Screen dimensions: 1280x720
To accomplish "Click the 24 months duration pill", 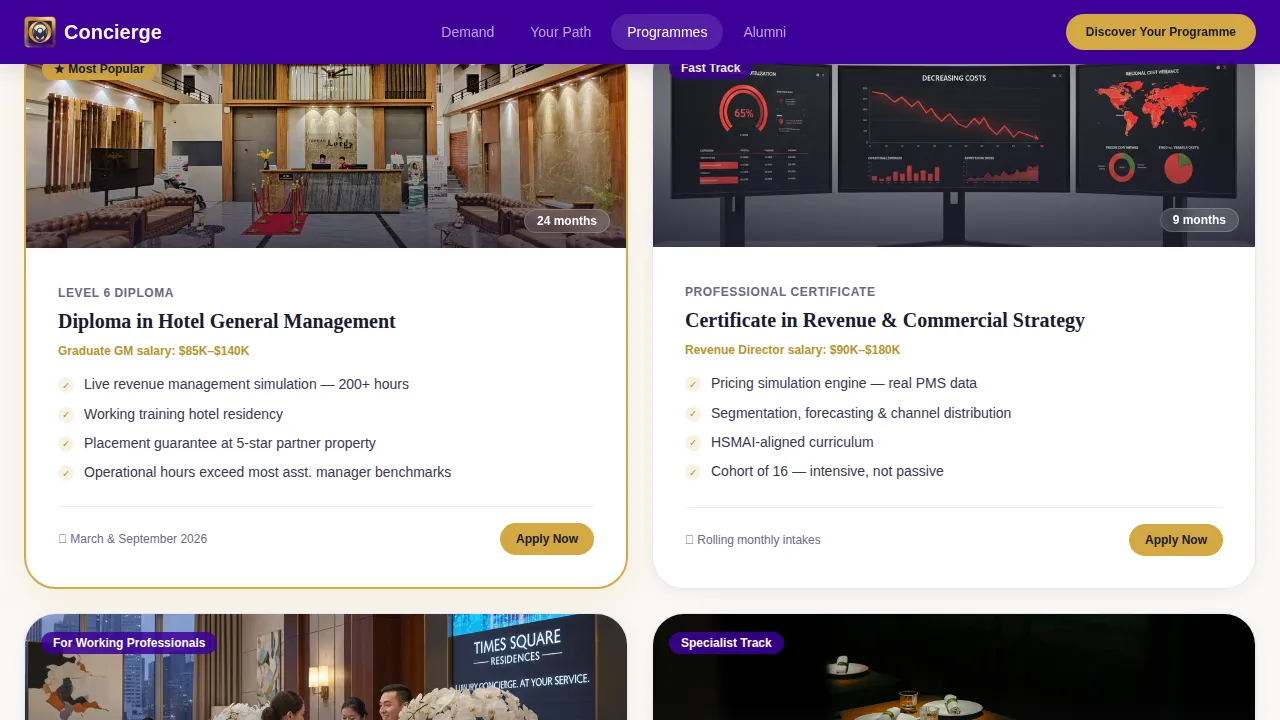I will [x=567, y=221].
